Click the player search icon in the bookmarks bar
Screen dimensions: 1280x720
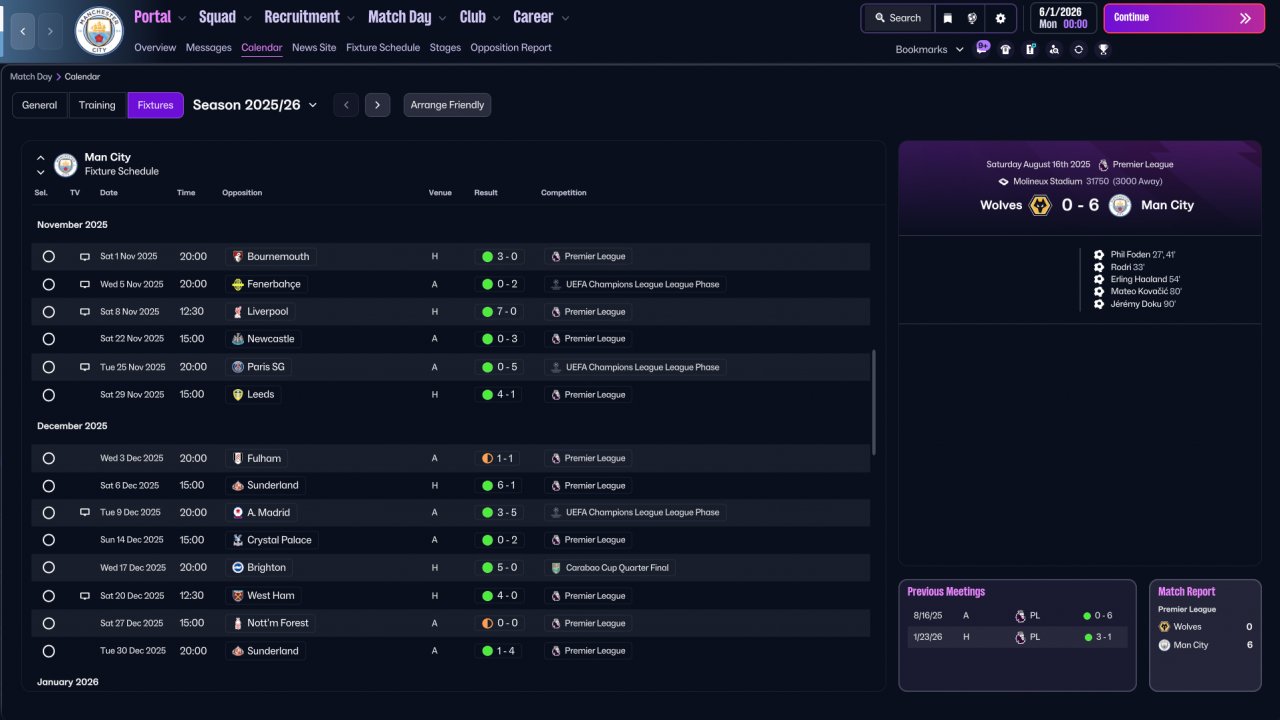coord(1054,49)
